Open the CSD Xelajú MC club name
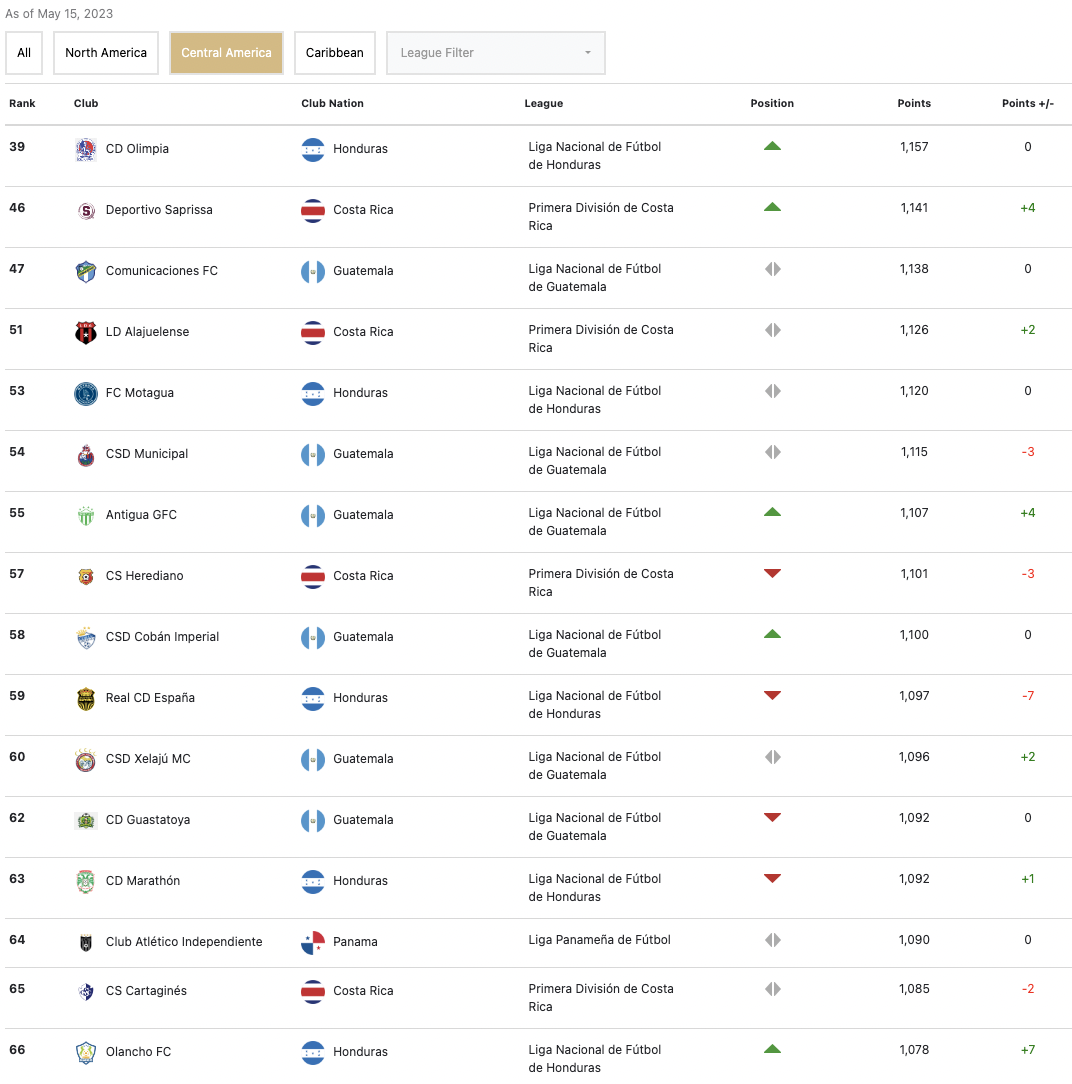 click(148, 758)
